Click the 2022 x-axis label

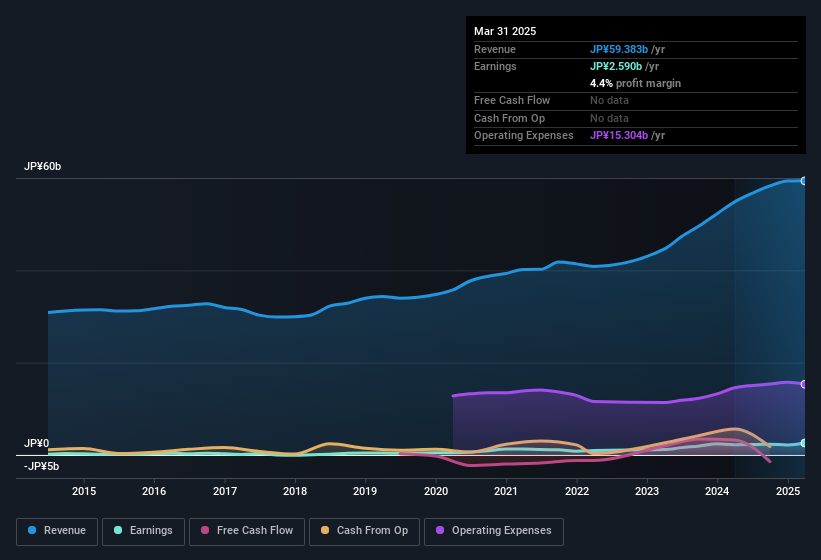tap(576, 491)
